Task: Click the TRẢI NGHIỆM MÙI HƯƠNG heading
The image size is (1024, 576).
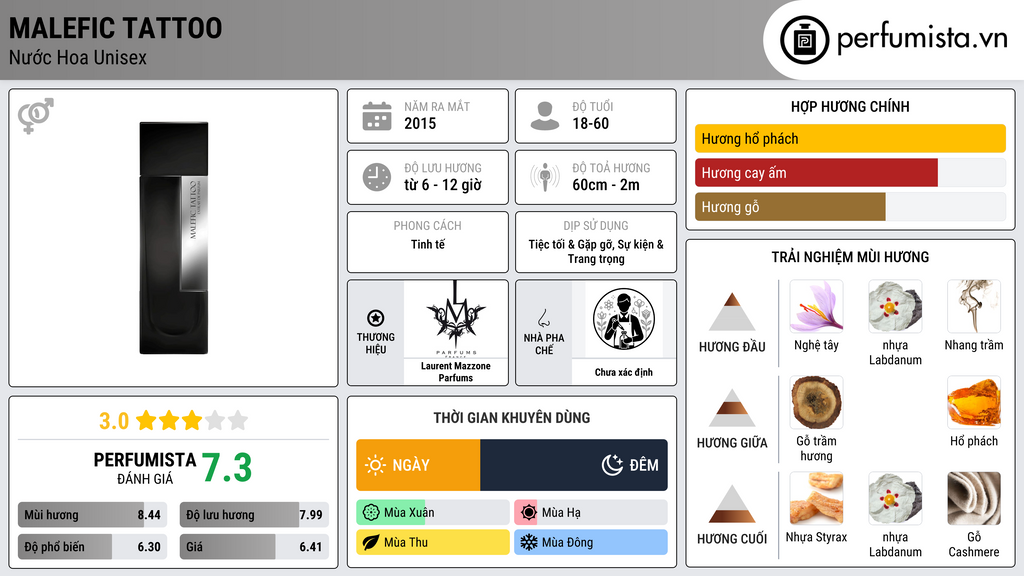Action: click(850, 257)
